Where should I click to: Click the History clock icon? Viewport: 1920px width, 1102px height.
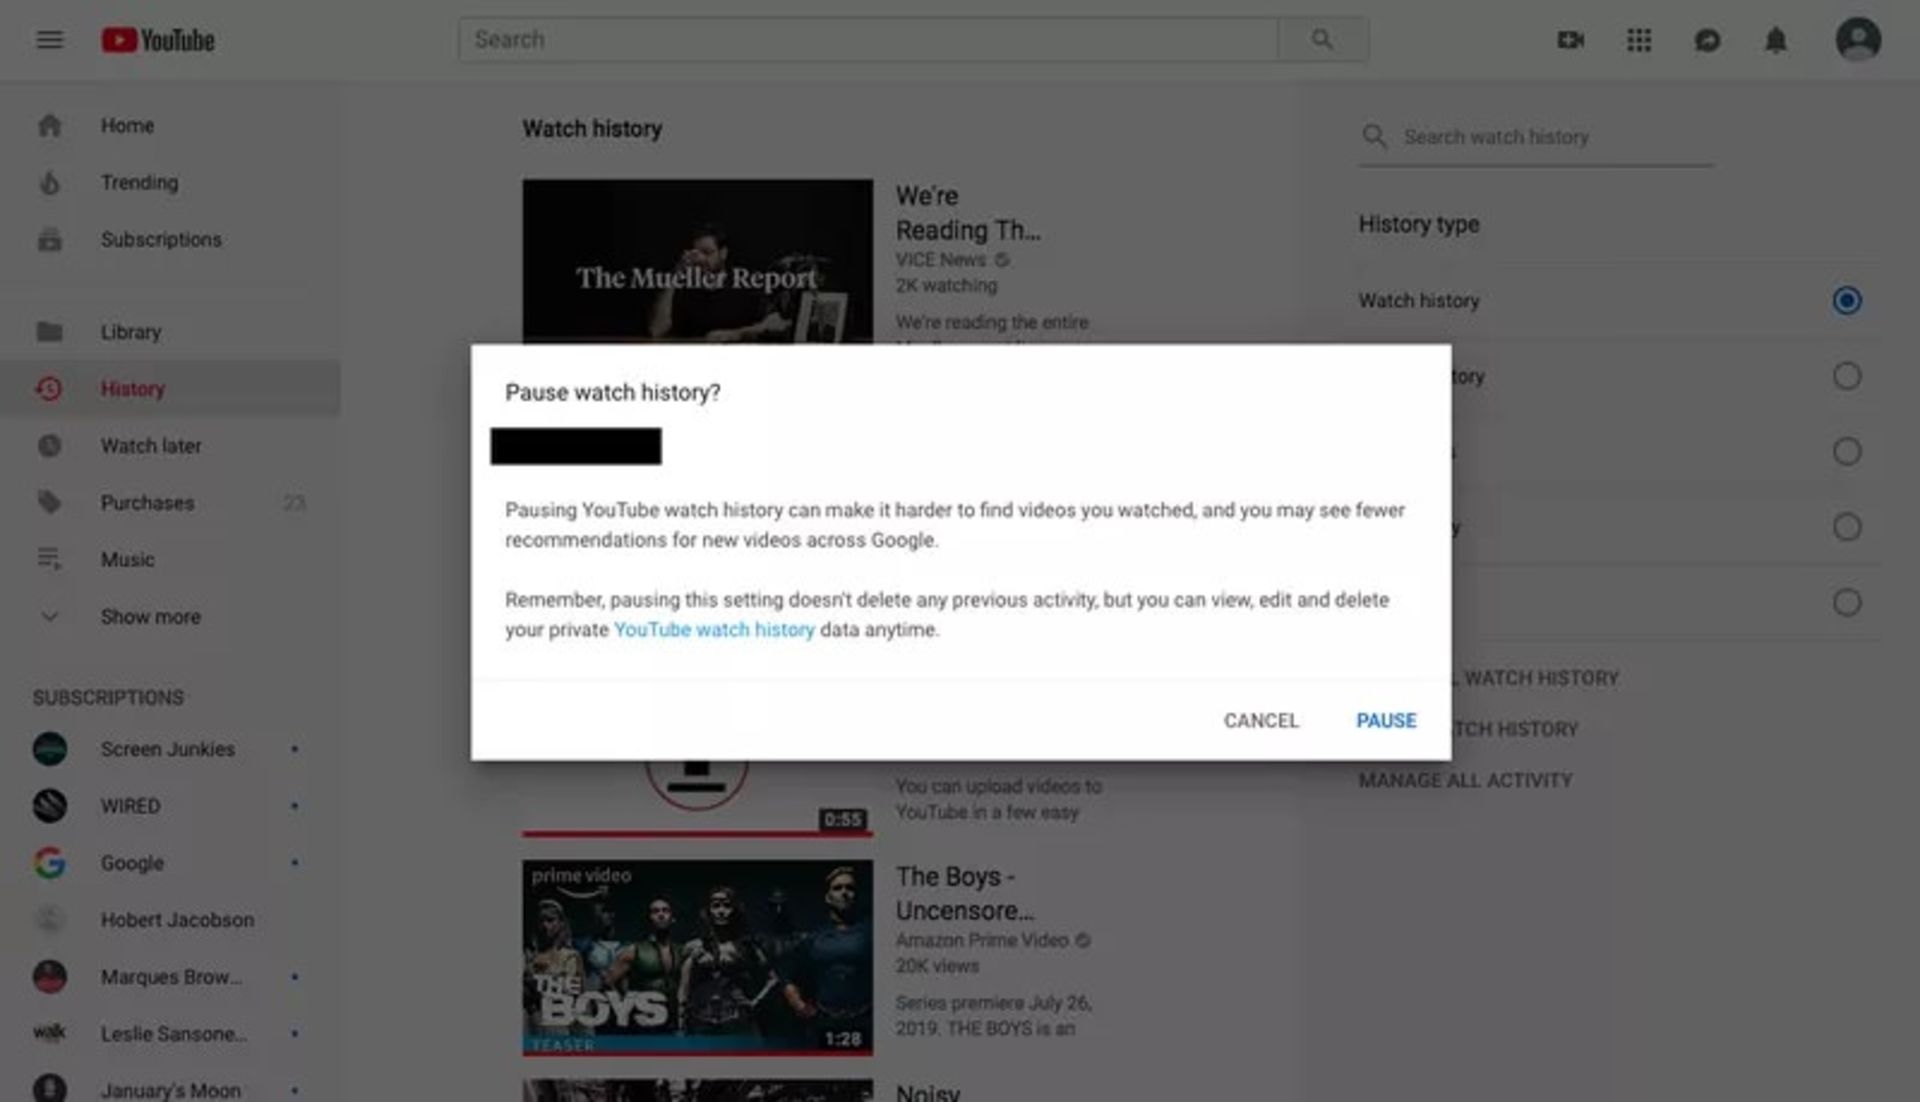click(x=49, y=388)
